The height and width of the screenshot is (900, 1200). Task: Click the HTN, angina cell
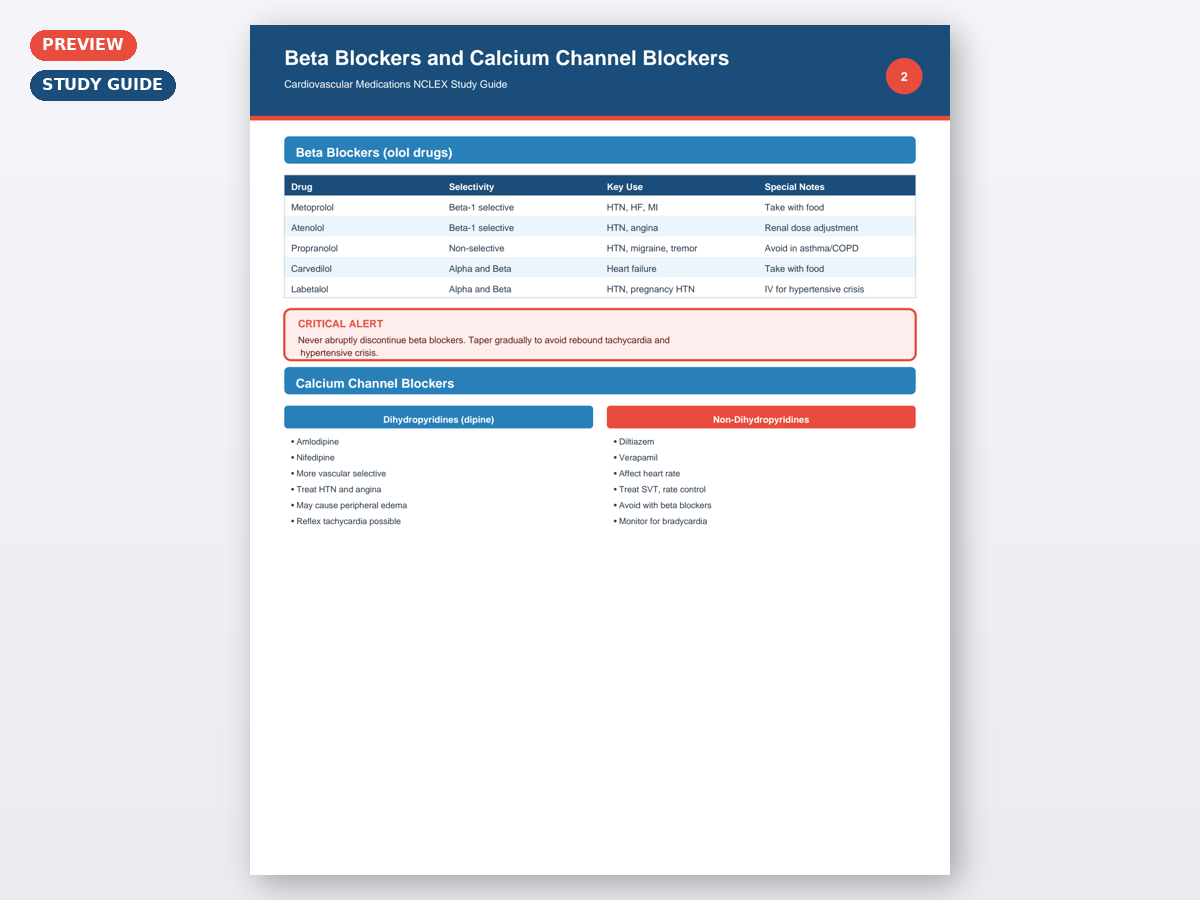click(x=632, y=228)
